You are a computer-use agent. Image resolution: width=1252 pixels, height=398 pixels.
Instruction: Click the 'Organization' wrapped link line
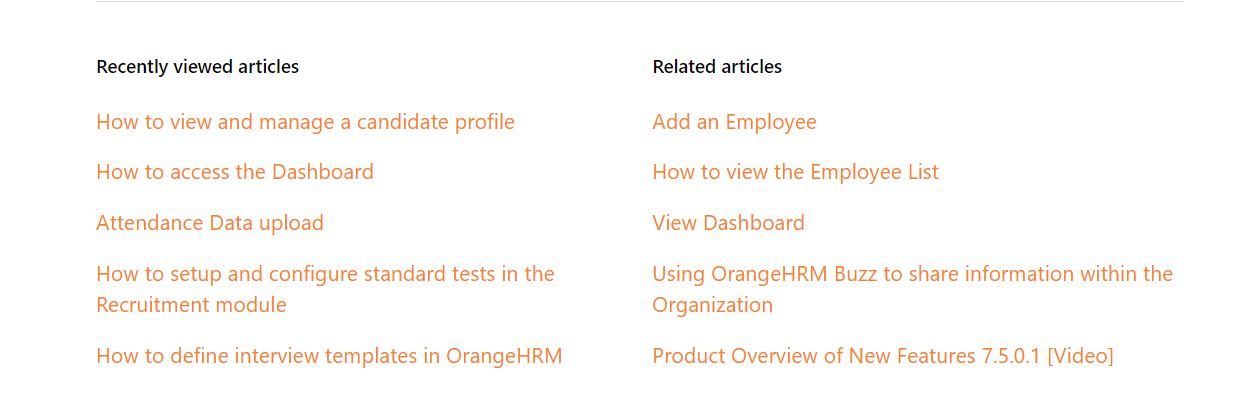(x=712, y=305)
